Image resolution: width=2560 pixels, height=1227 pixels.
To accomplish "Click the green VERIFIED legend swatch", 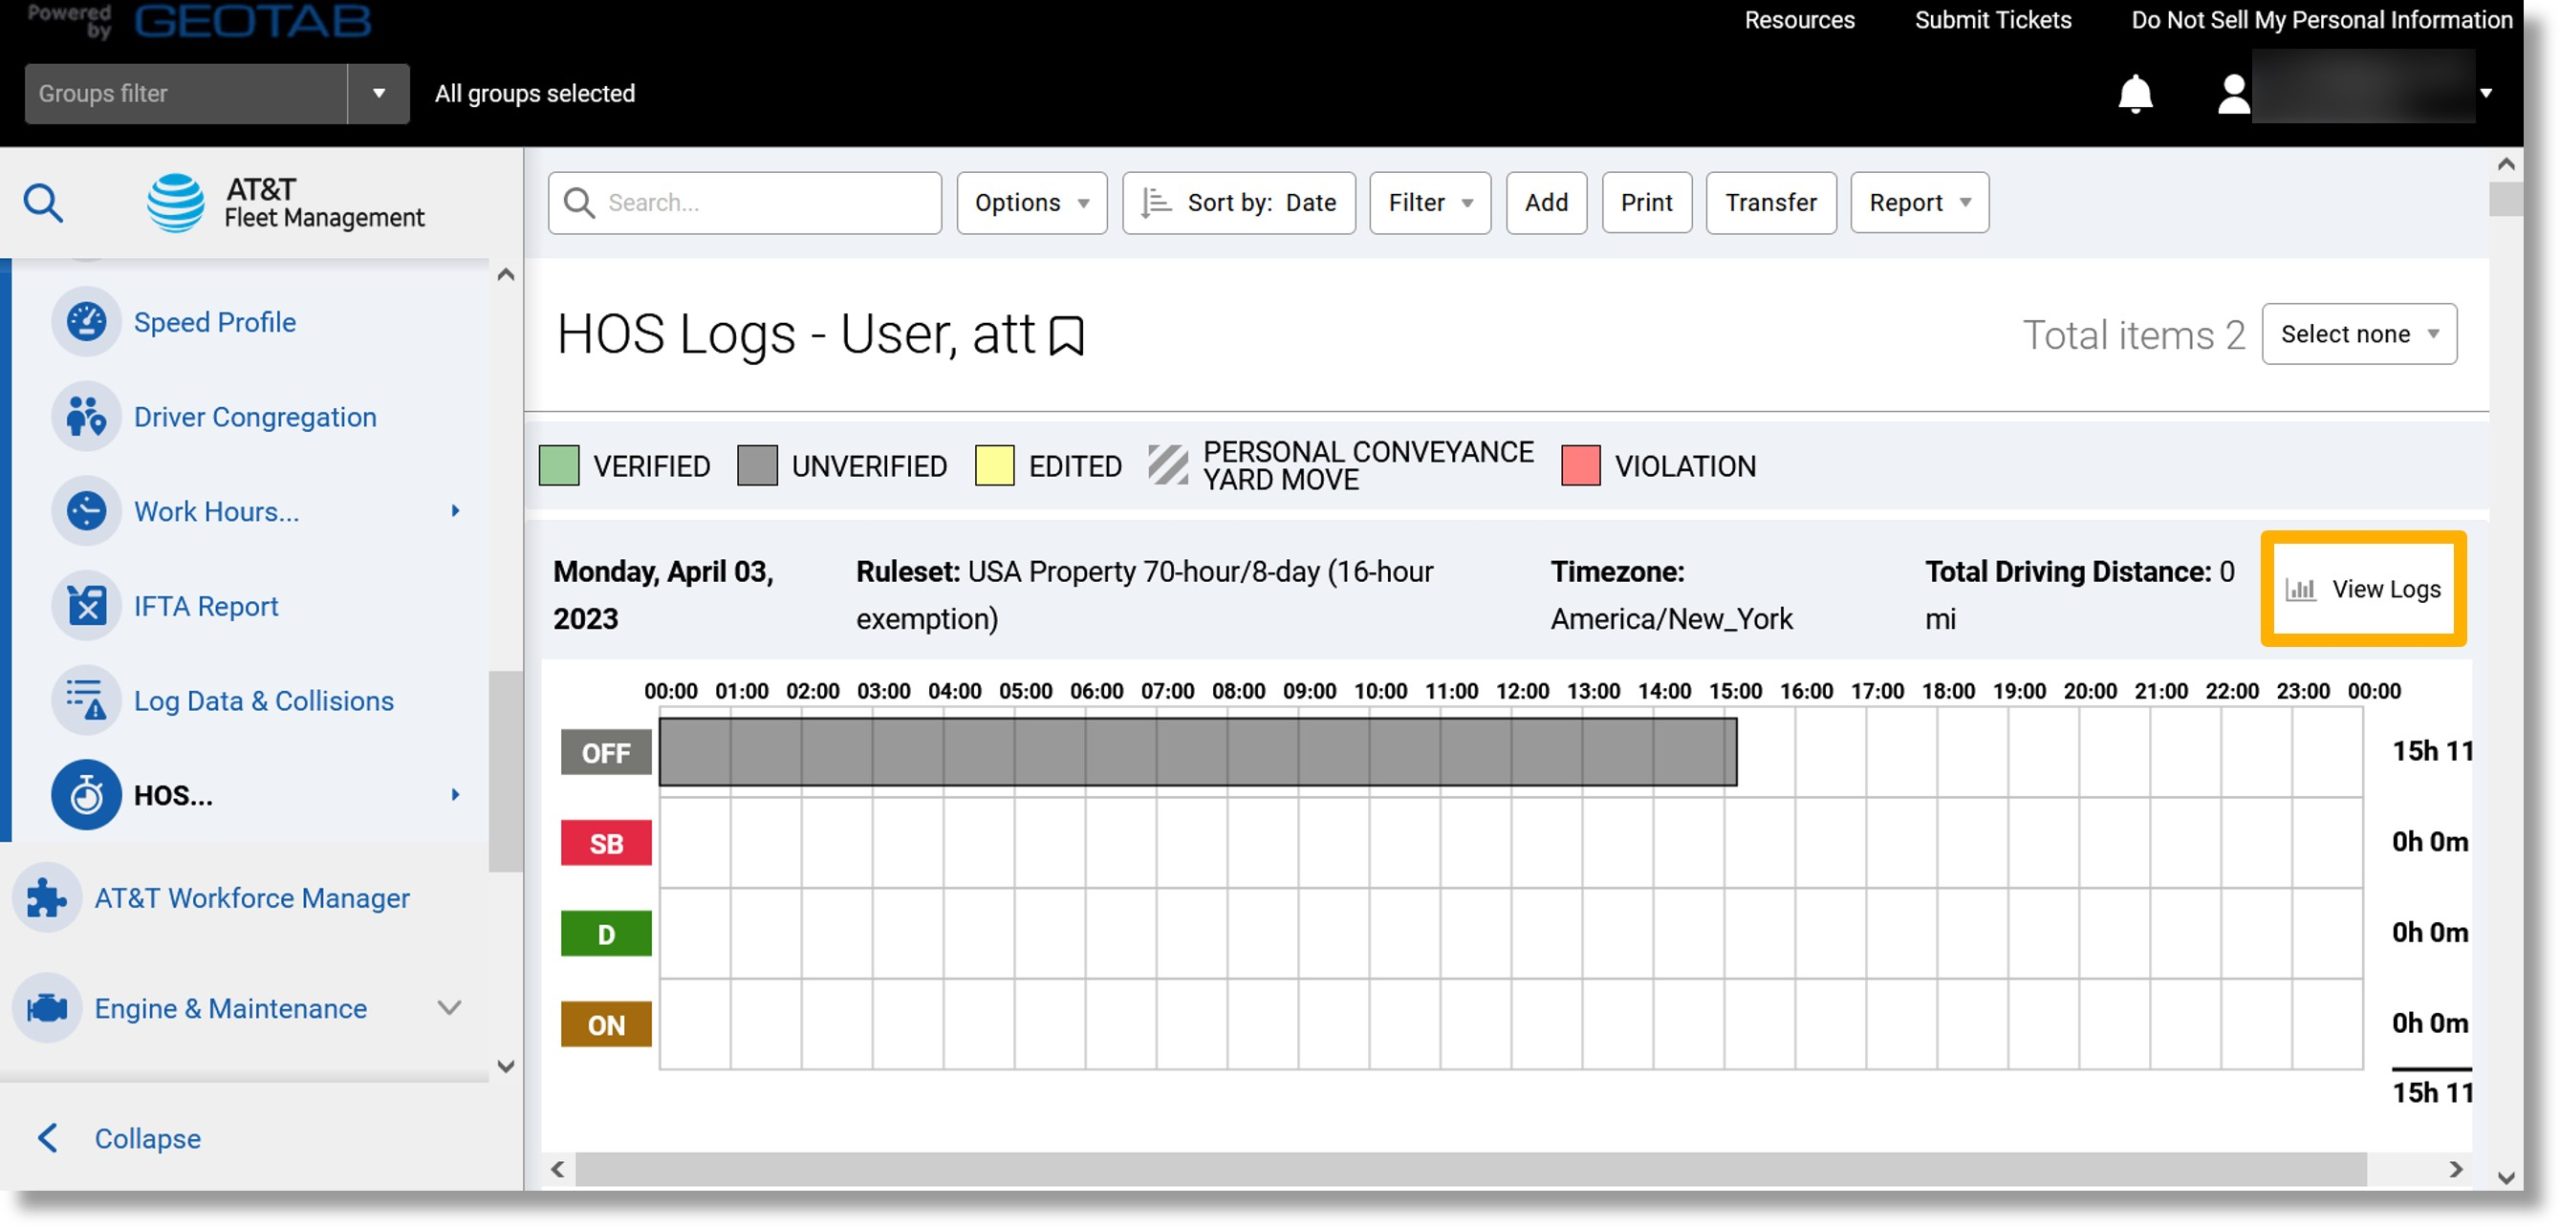I will click(559, 466).
